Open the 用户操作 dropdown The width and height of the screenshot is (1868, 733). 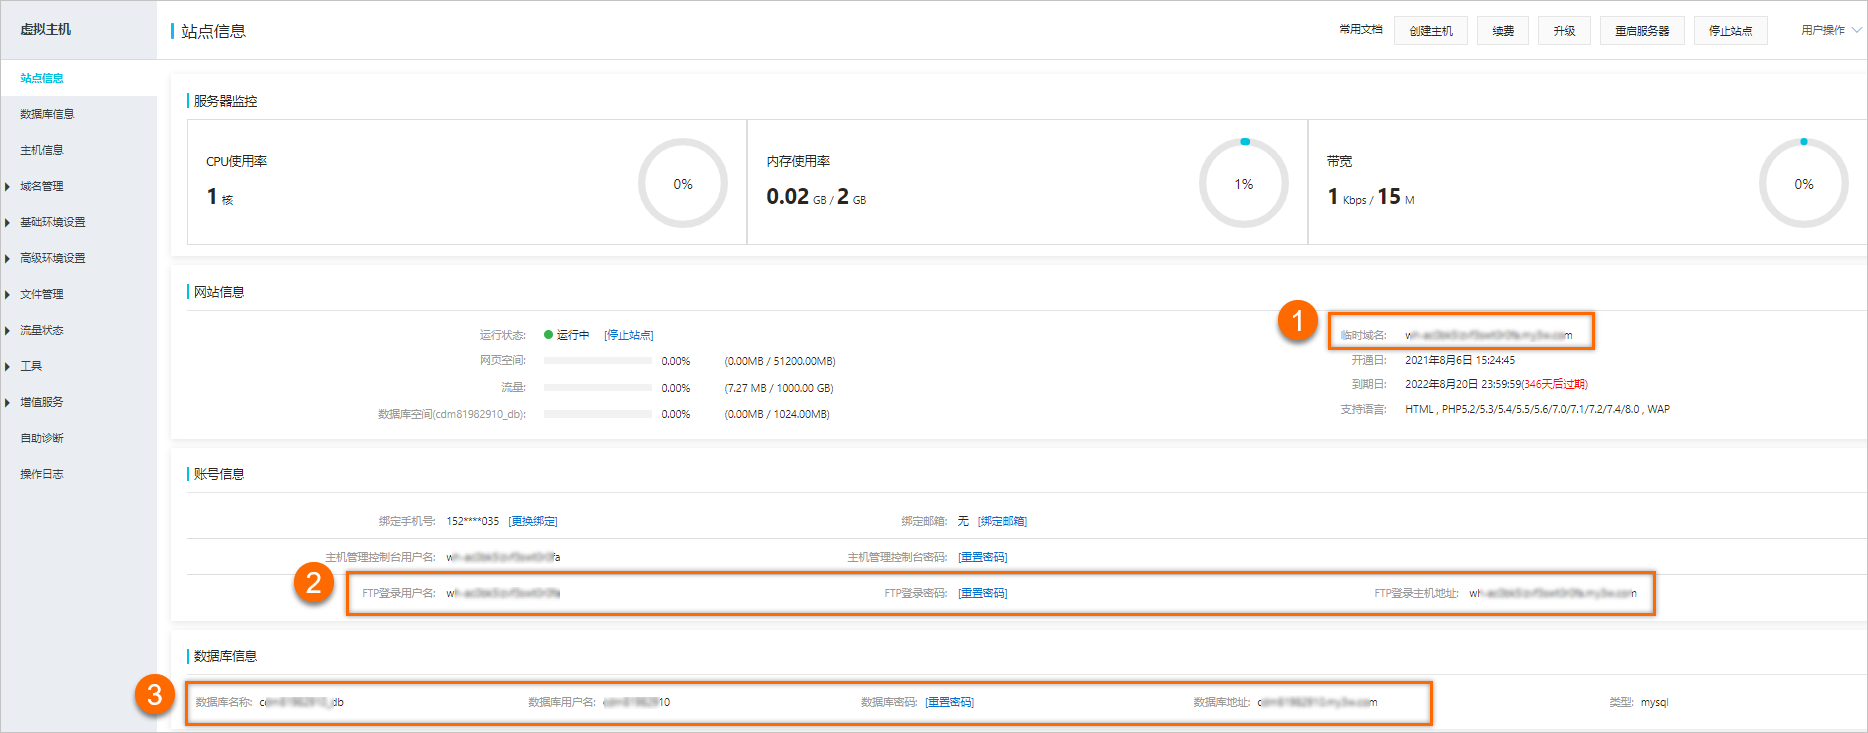(1831, 30)
